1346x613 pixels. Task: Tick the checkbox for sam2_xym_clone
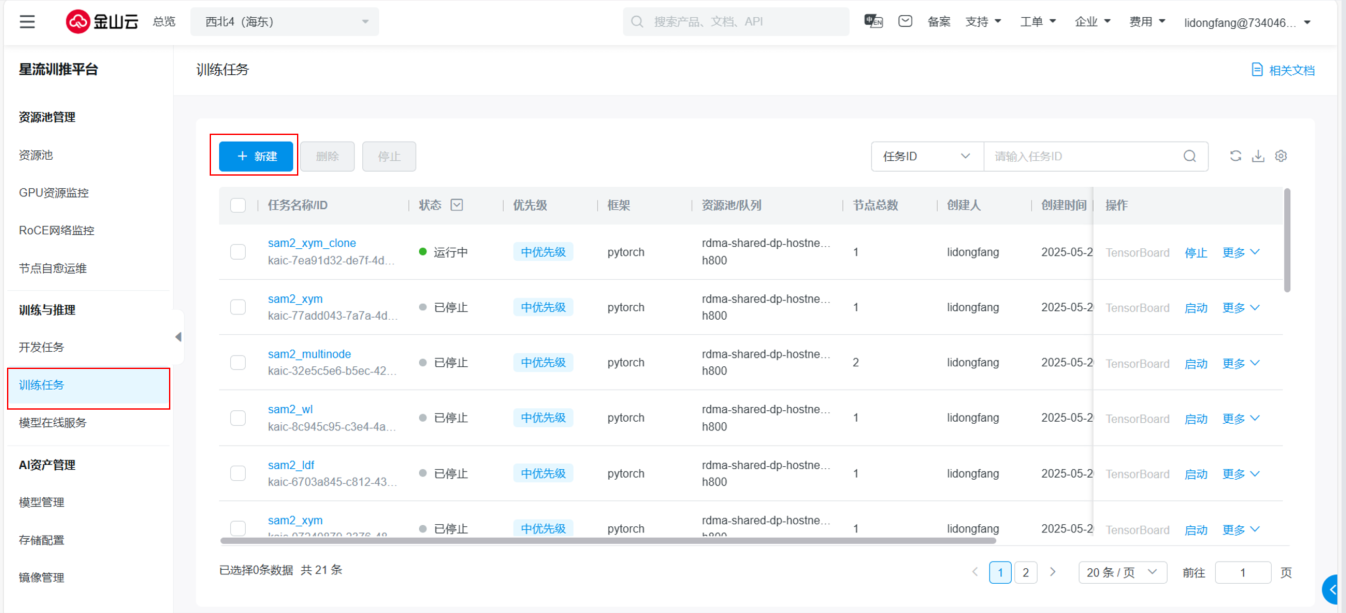click(238, 252)
